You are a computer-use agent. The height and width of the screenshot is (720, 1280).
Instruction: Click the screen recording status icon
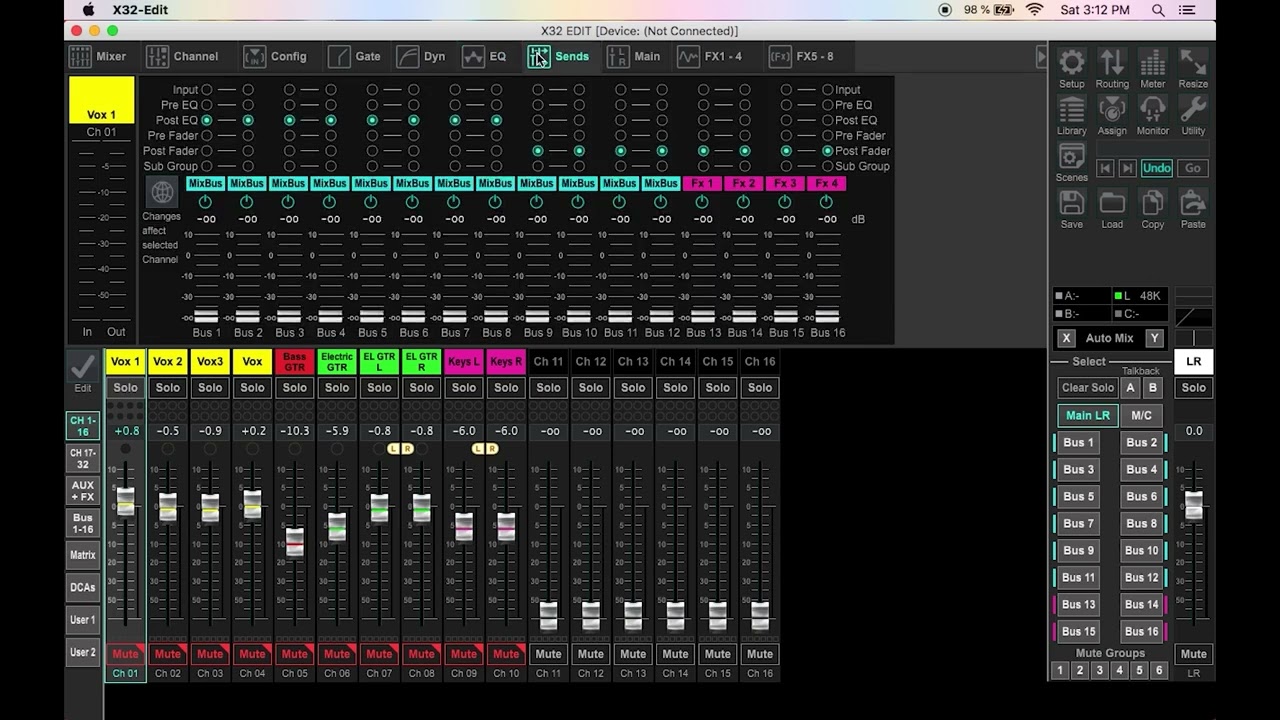(x=945, y=10)
